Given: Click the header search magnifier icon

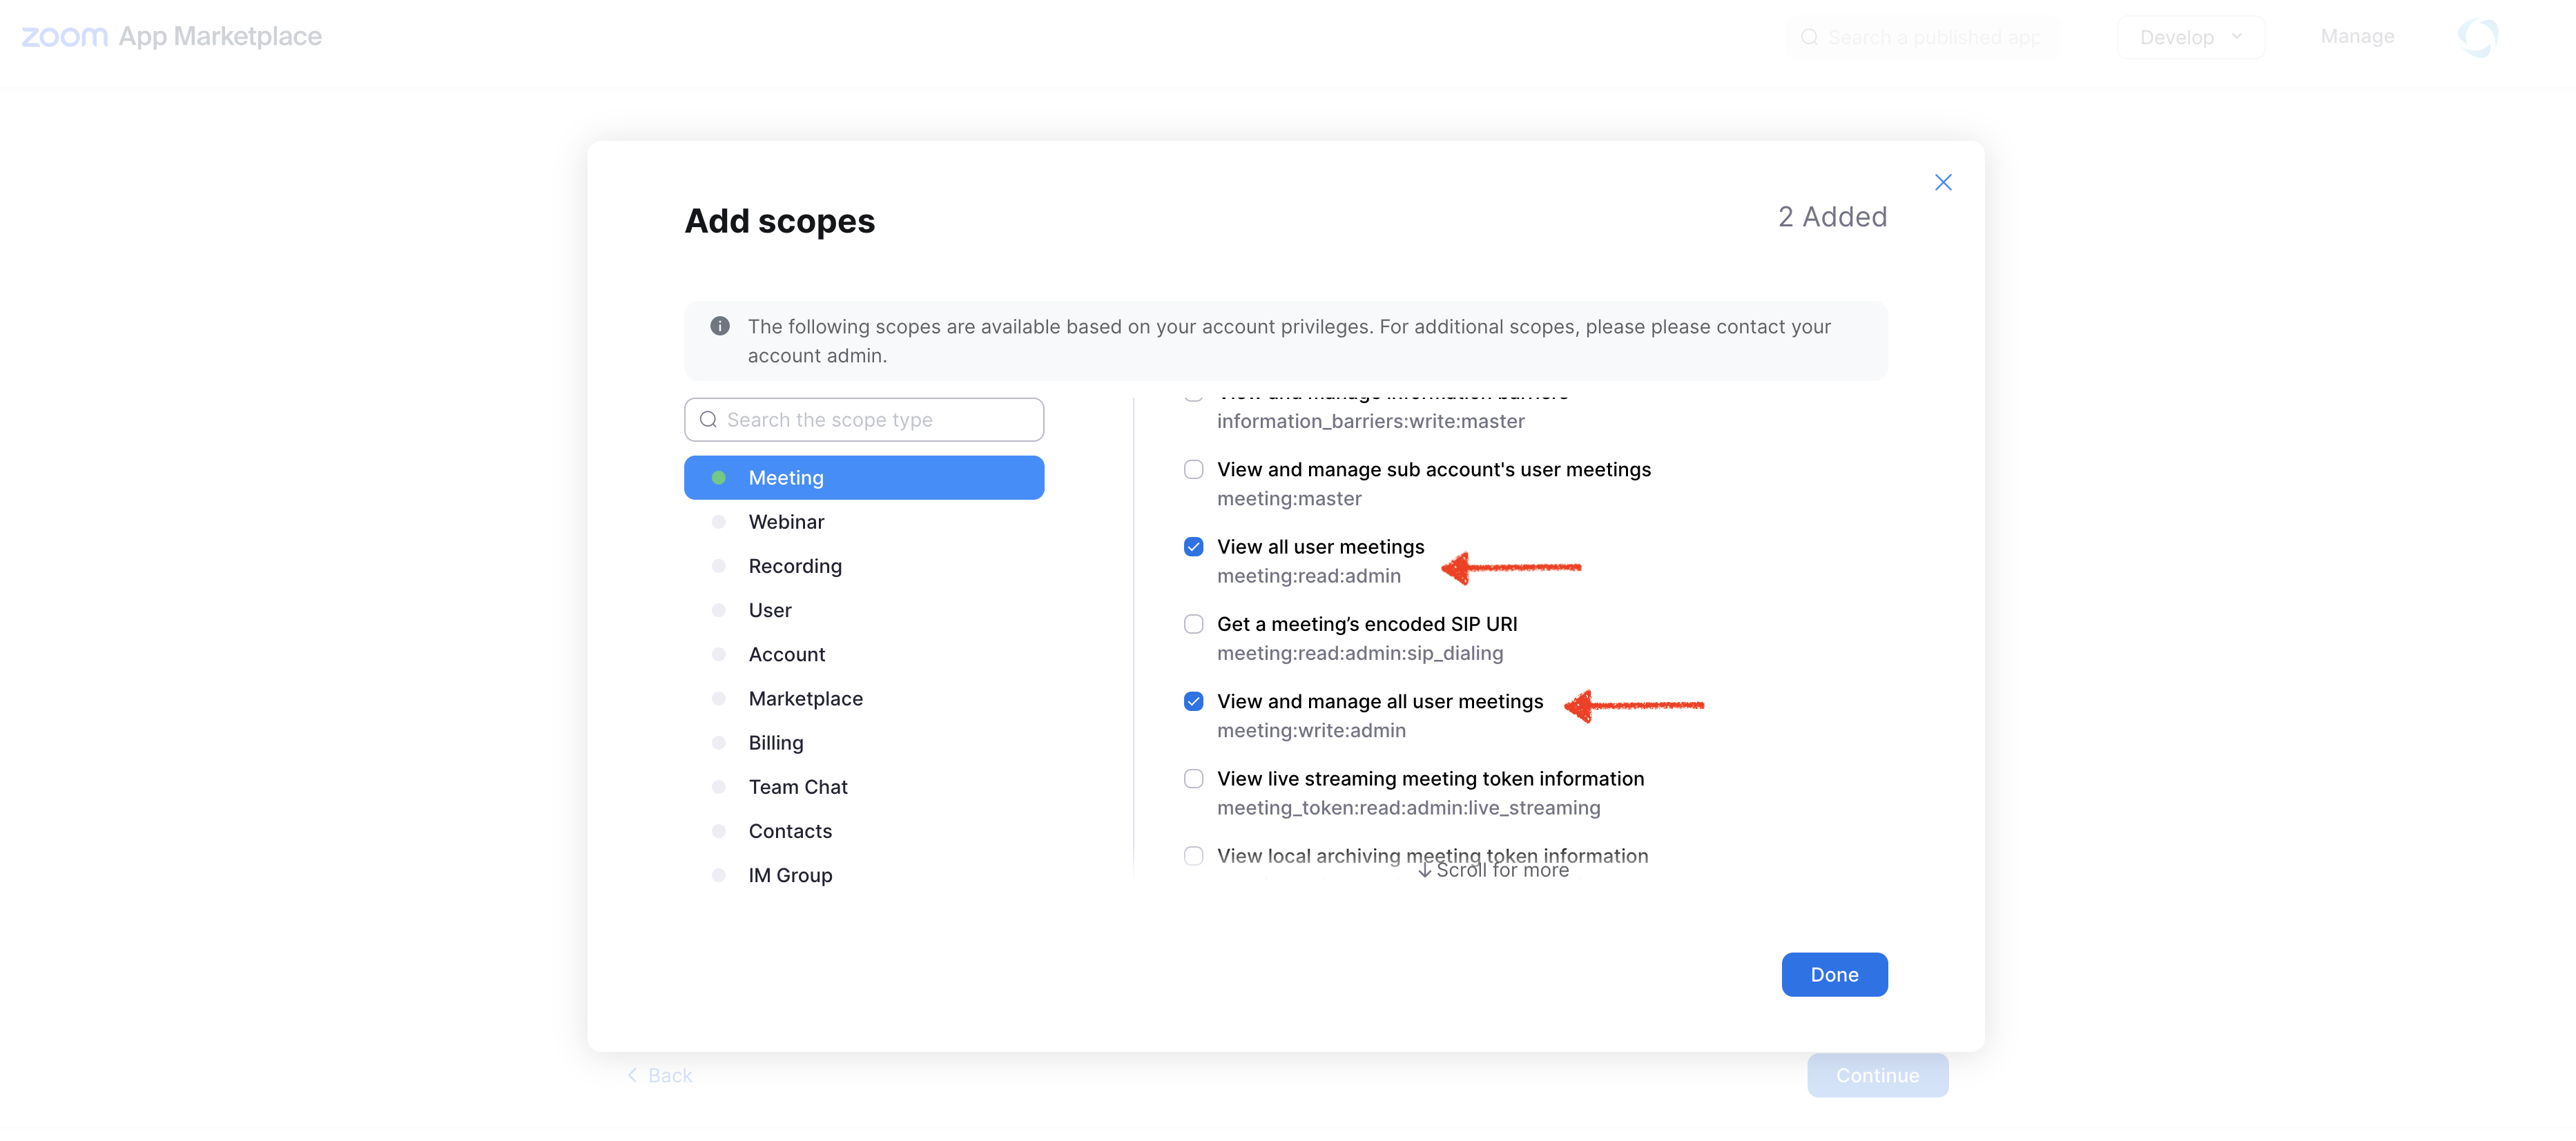Looking at the screenshot, I should 1809,37.
